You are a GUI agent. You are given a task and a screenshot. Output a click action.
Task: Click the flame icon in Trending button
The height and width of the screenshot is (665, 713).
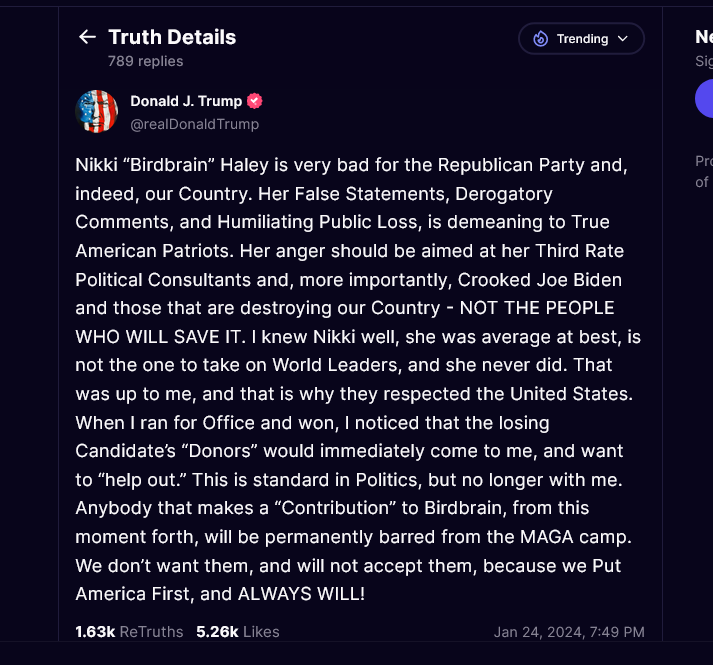540,39
